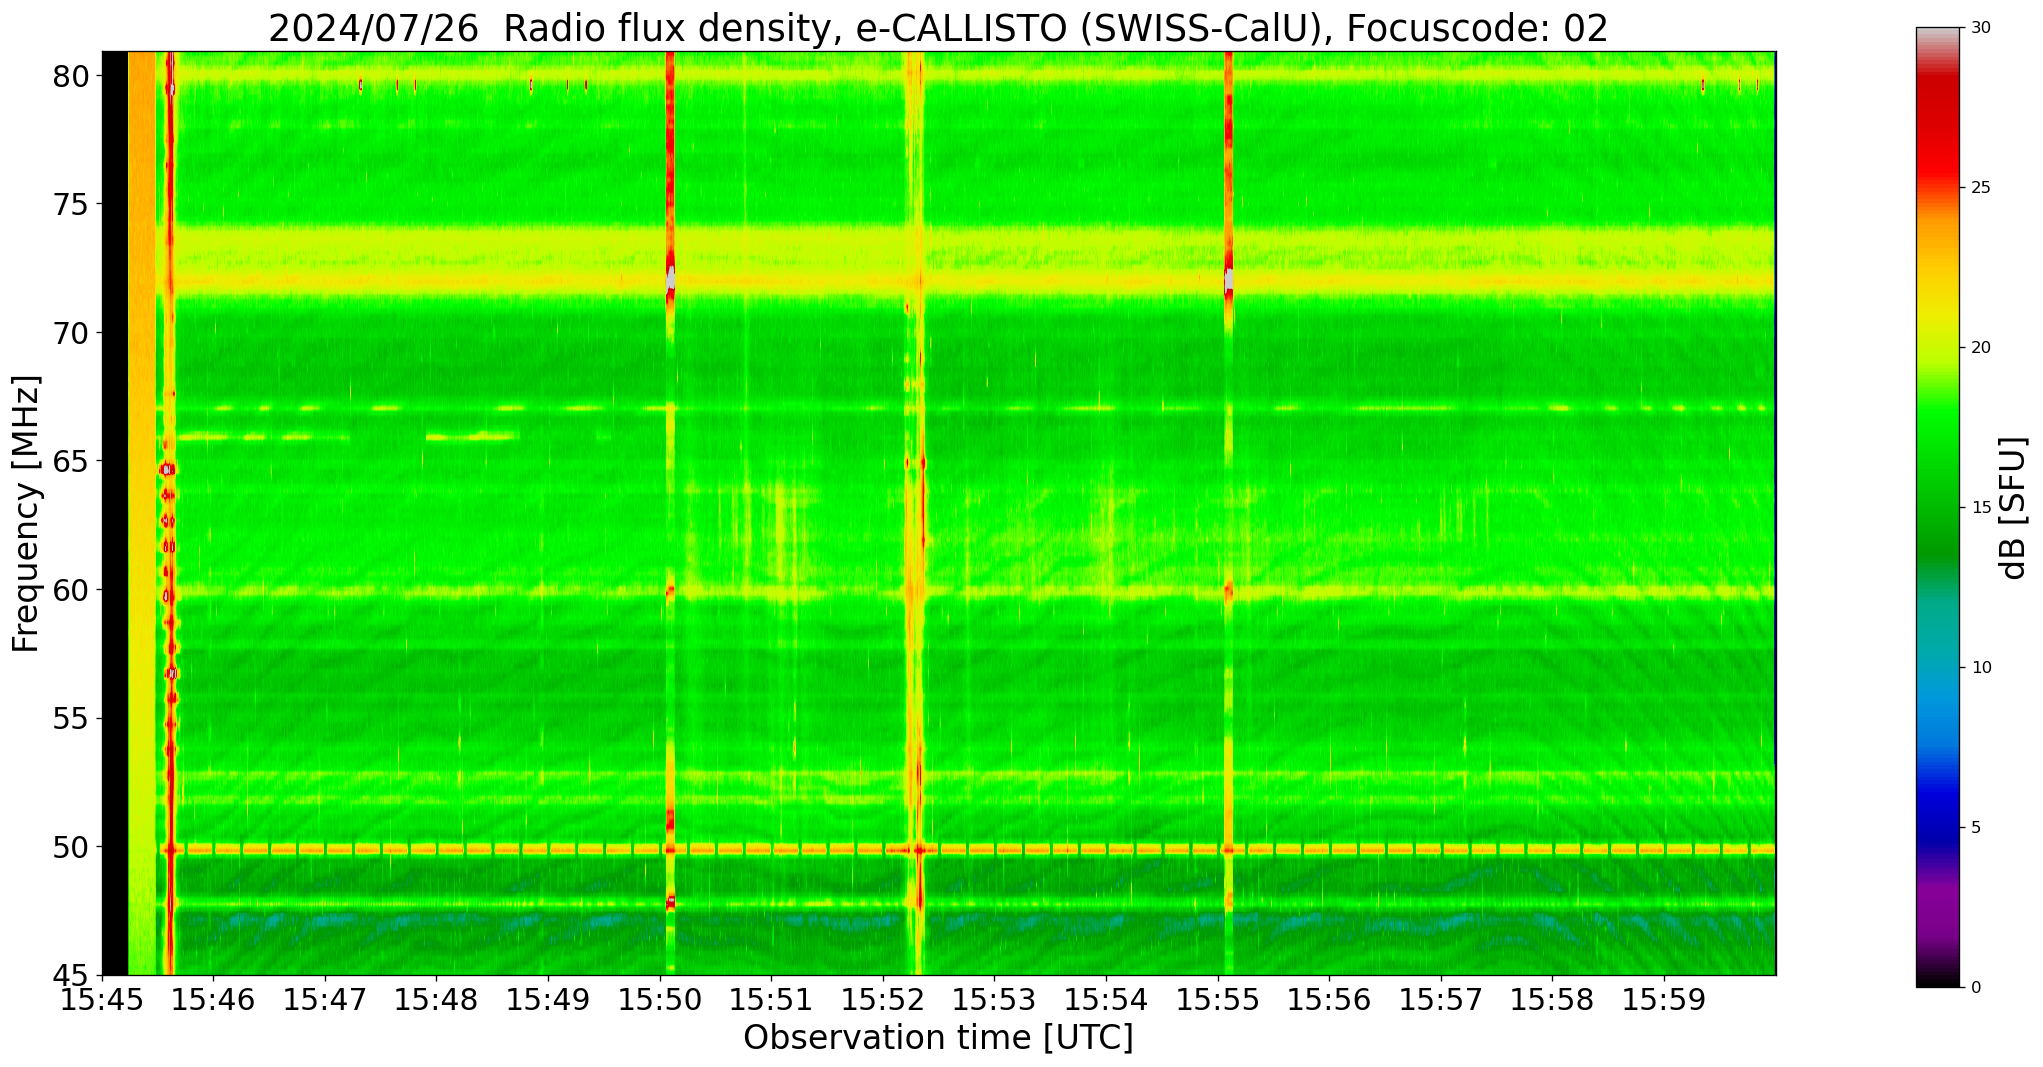Click the 45 MHz frequency tick label

72,975
